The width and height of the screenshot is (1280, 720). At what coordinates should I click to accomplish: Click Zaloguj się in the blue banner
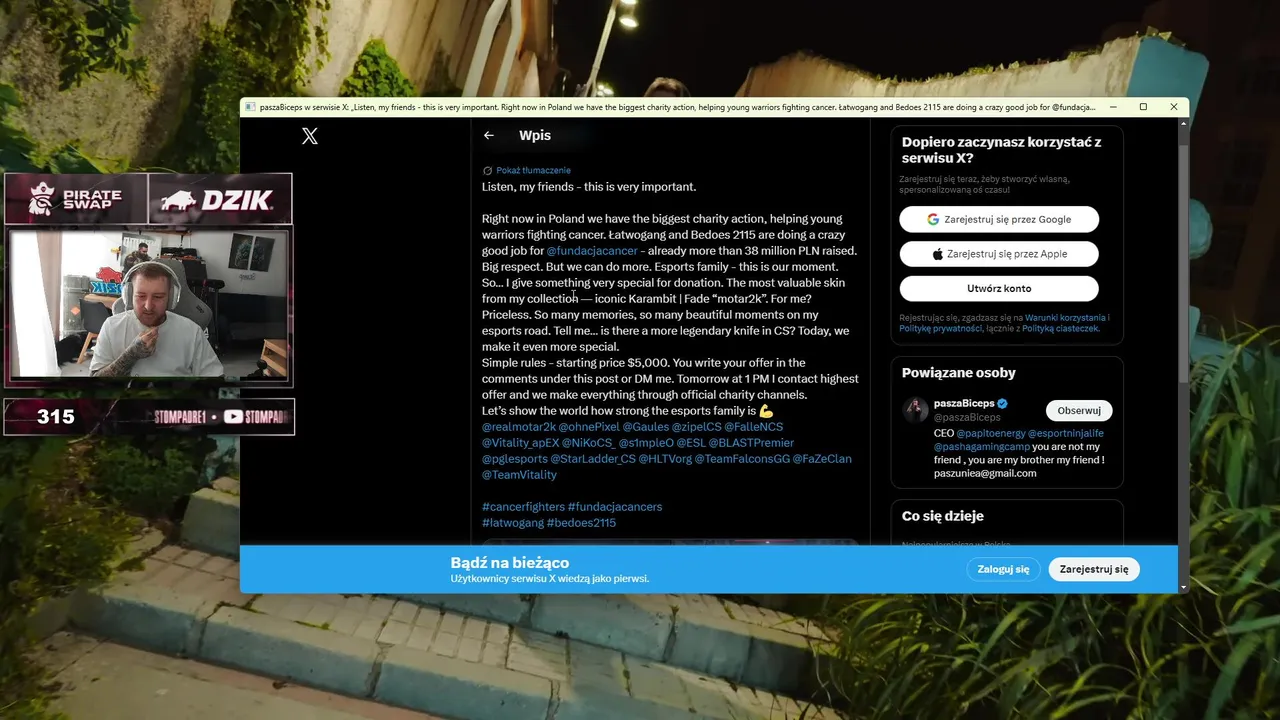[1003, 569]
